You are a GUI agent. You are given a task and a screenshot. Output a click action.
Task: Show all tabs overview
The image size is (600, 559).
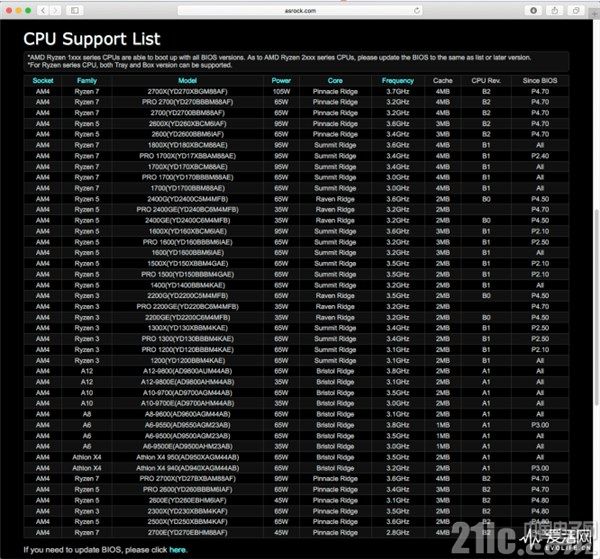point(576,10)
